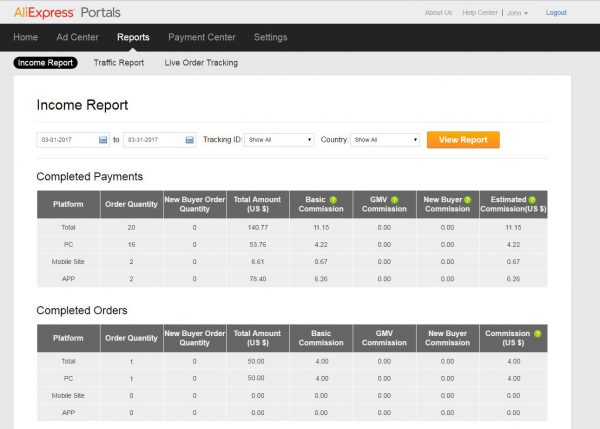Click Income Report page title

pos(82,105)
